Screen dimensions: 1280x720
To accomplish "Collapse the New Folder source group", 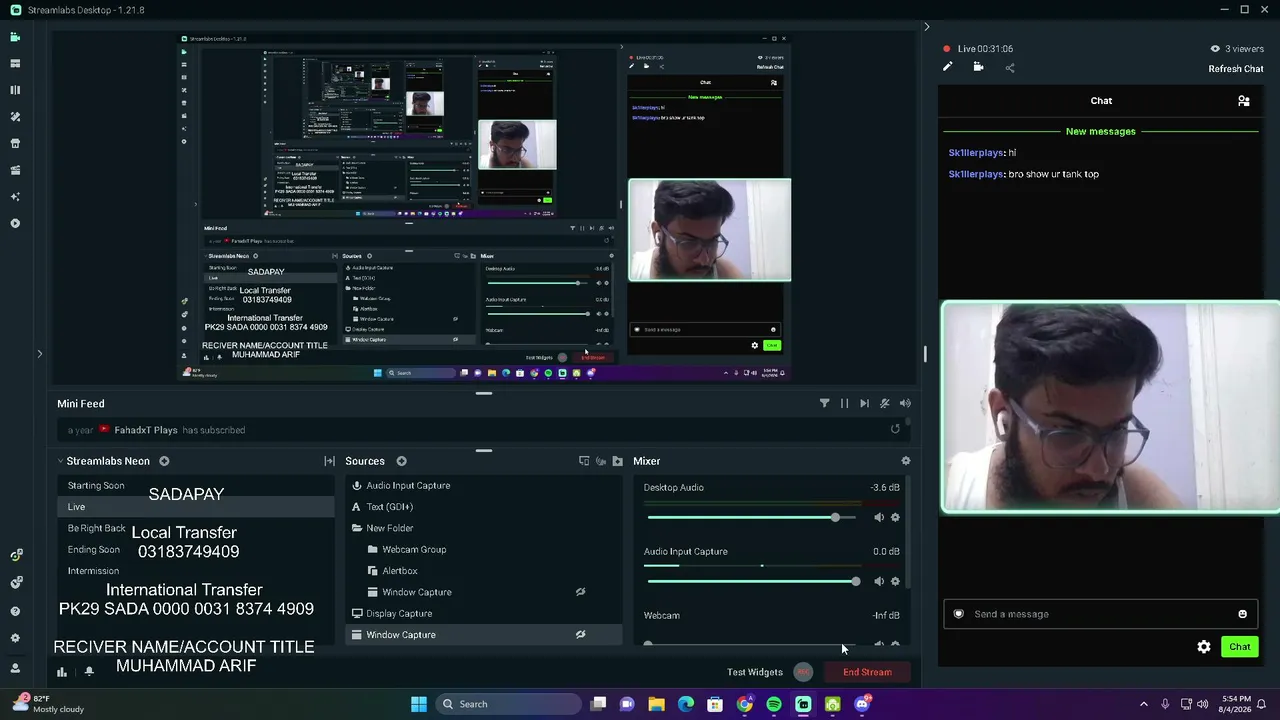I will [357, 528].
